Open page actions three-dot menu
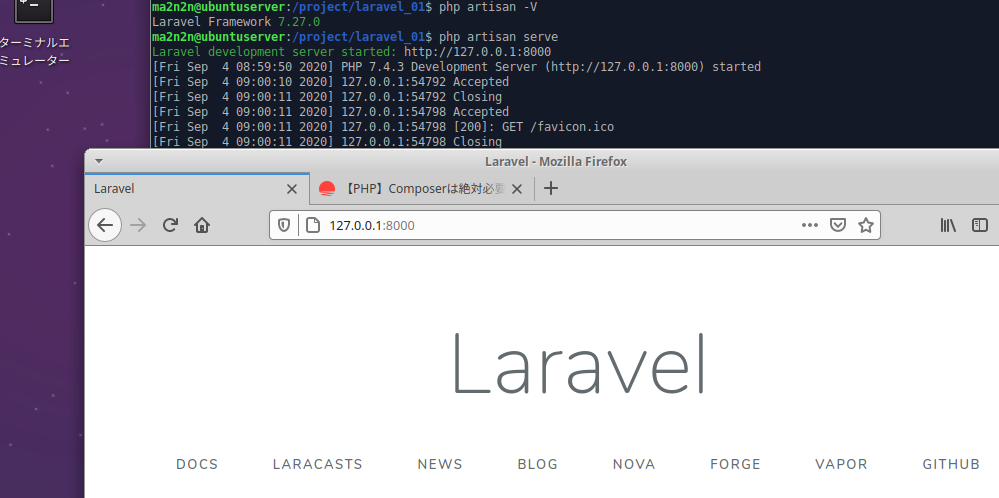 (810, 225)
